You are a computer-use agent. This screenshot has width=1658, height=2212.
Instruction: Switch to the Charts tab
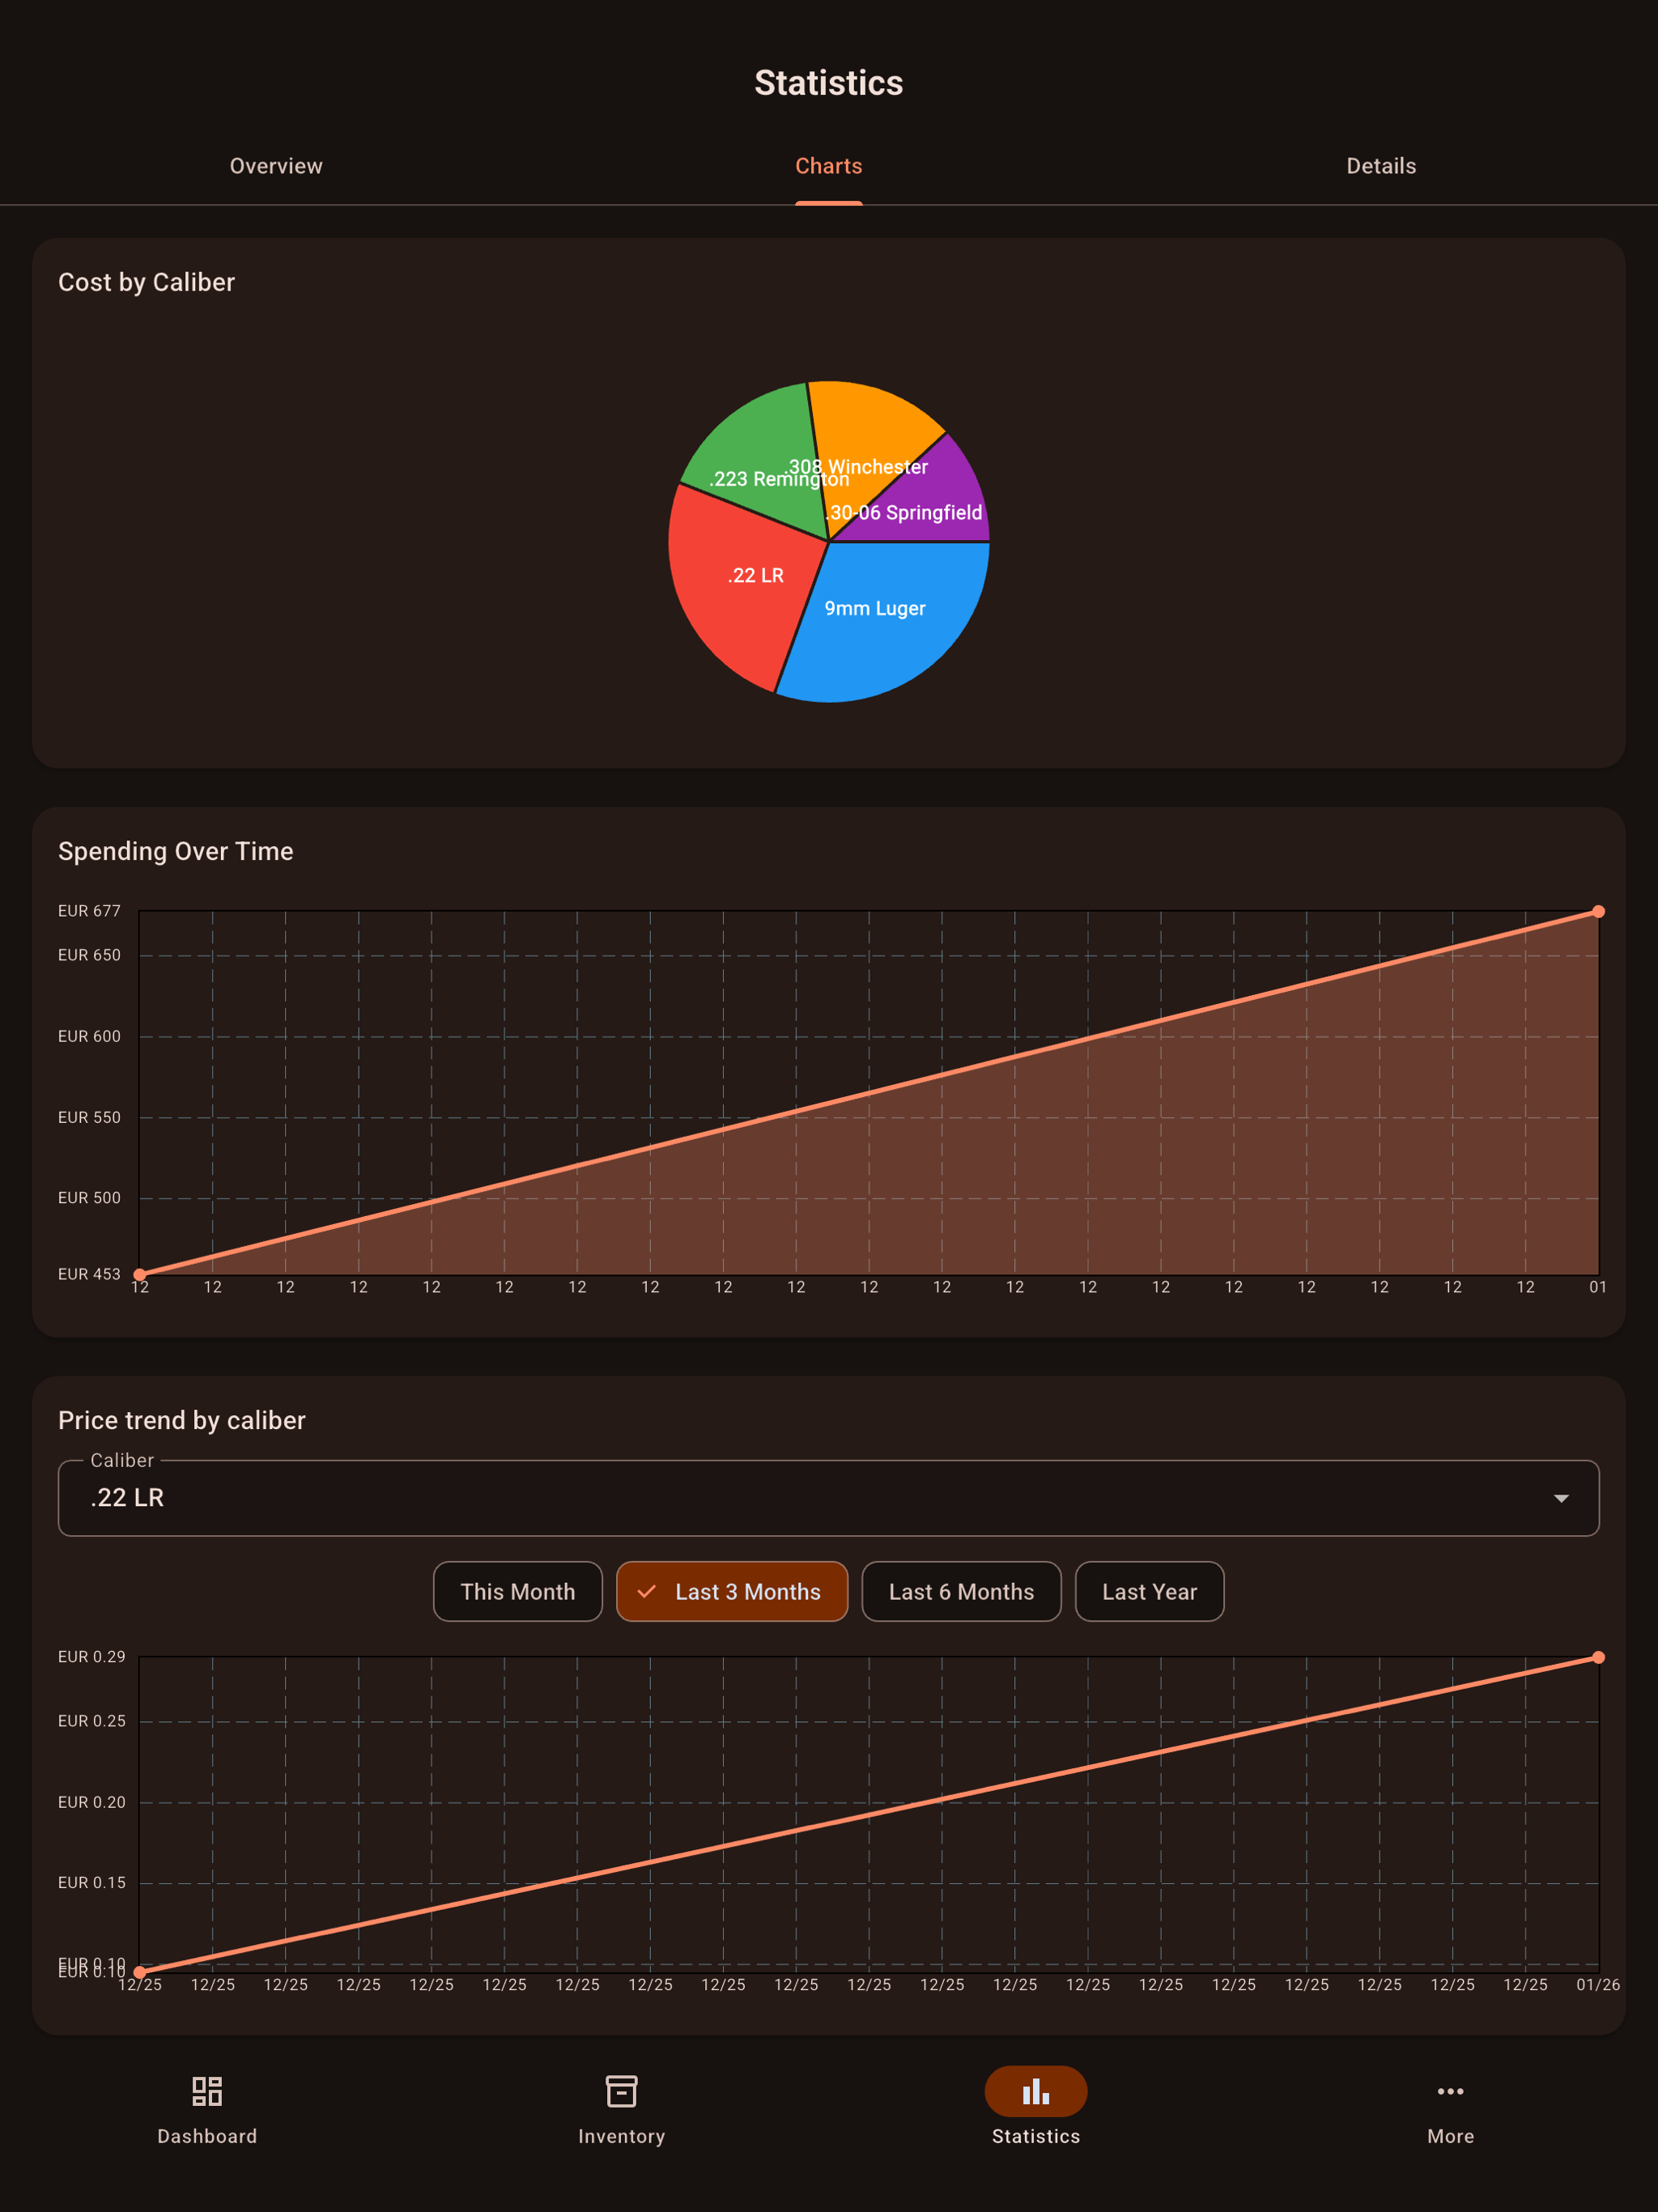[x=829, y=166]
